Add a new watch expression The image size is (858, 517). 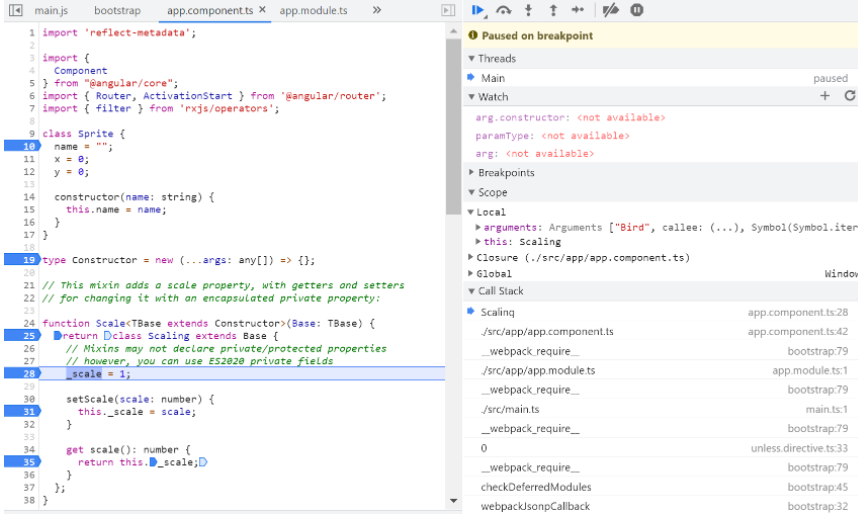[x=825, y=96]
